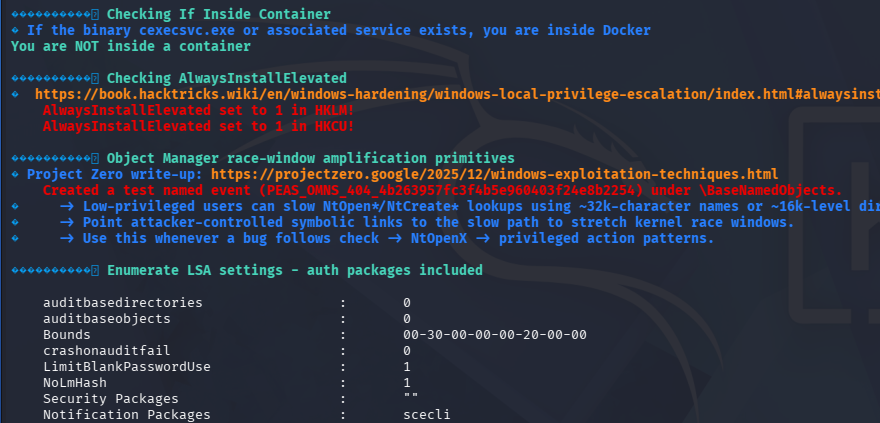Select the "Enumerate LSA settings" heading
Image resolution: width=880 pixels, height=423 pixels.
295,270
